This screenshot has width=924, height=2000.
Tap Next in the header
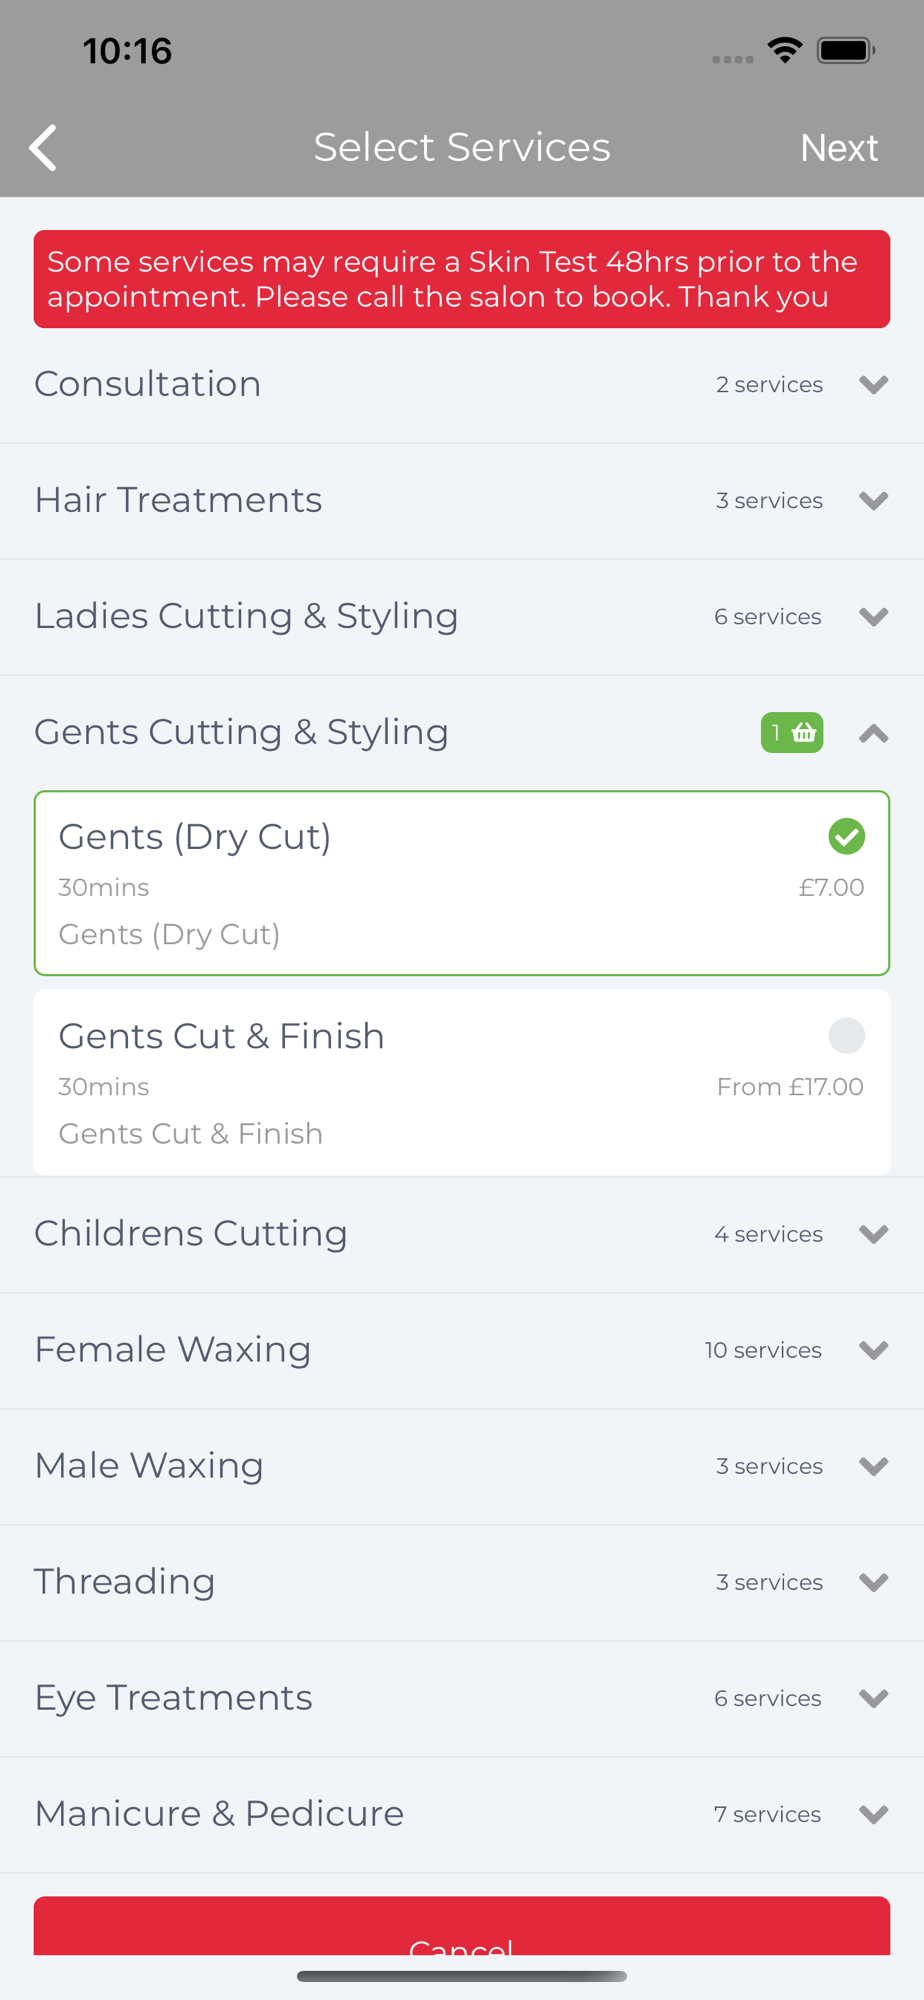(x=839, y=148)
